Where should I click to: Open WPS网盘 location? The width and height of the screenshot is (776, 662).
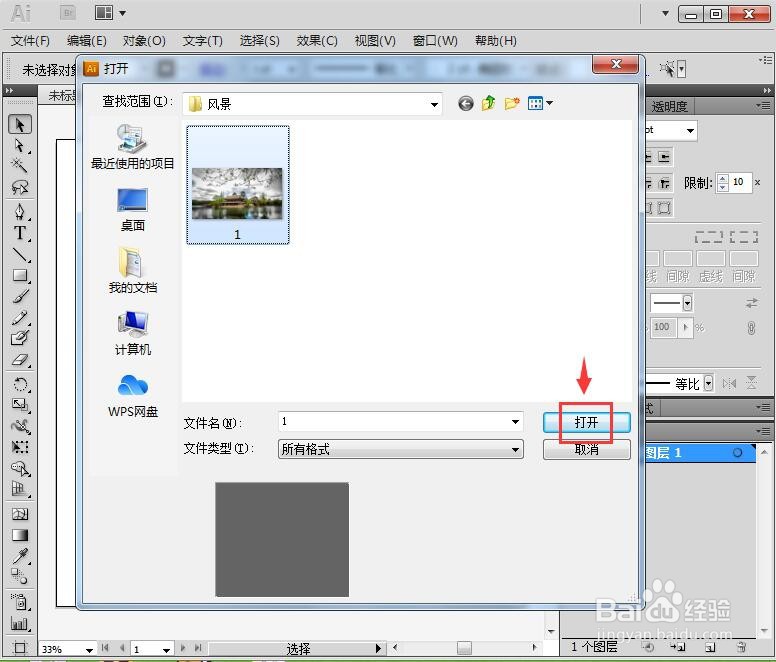click(132, 395)
